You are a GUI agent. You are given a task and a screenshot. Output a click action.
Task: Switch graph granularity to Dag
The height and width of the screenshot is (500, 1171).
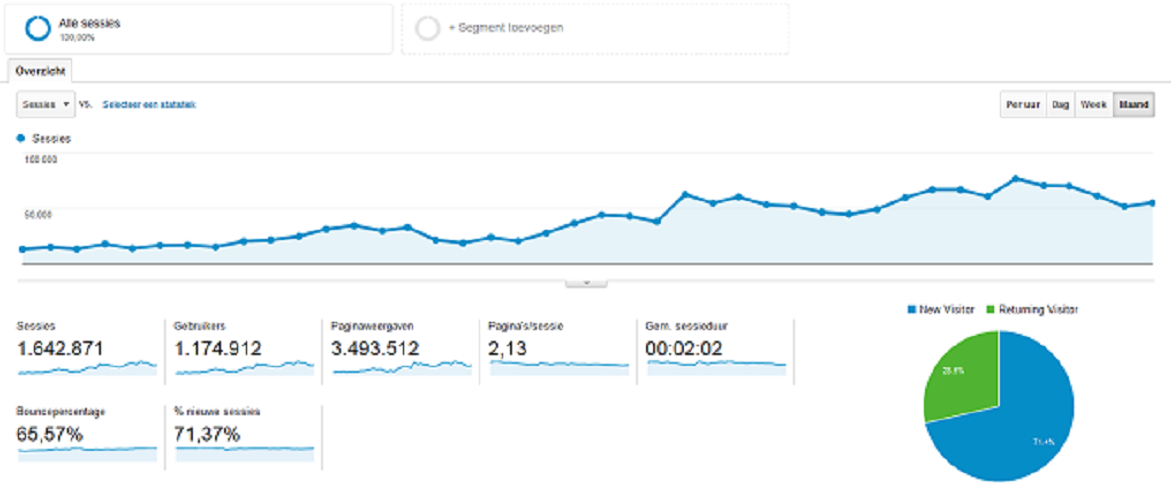[1060, 105]
